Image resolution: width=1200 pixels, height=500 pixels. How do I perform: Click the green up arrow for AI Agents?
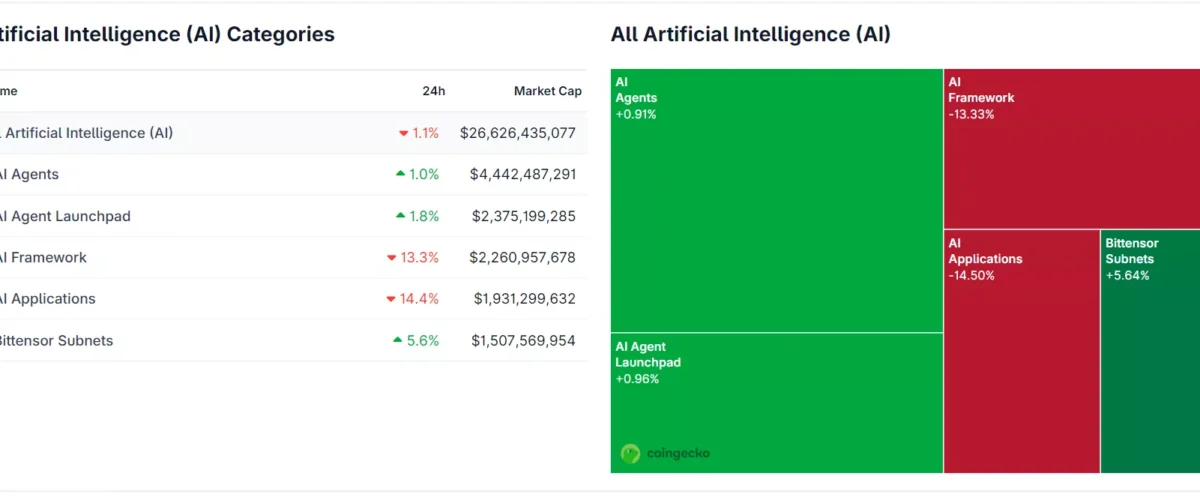click(x=400, y=174)
